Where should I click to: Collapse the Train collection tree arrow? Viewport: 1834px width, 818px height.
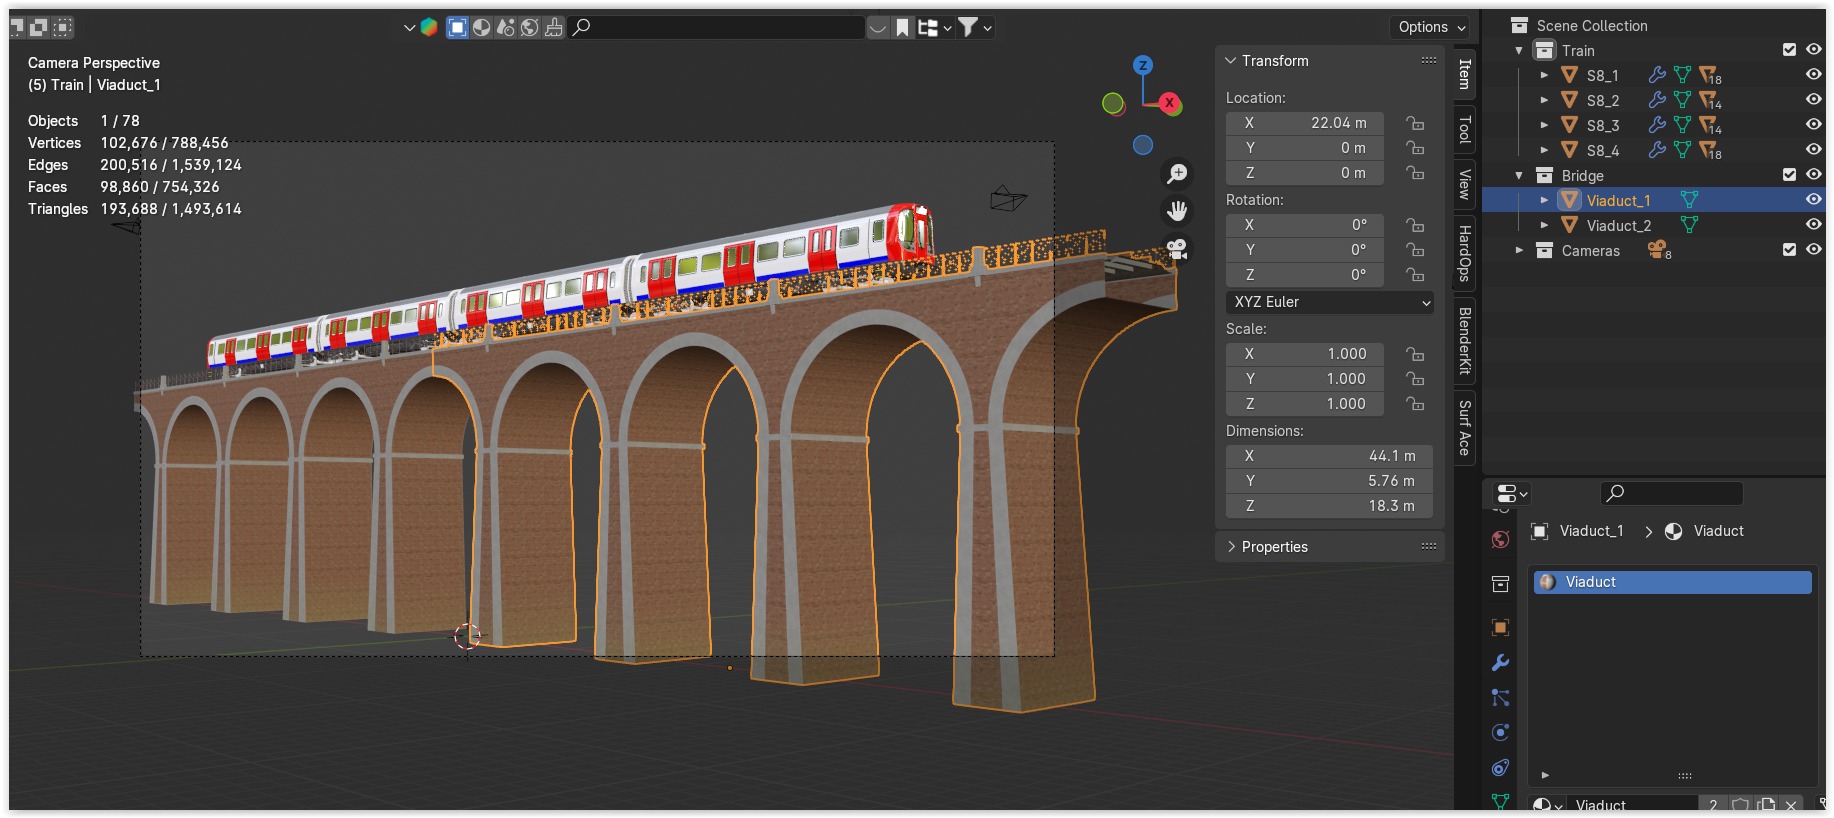tap(1519, 50)
